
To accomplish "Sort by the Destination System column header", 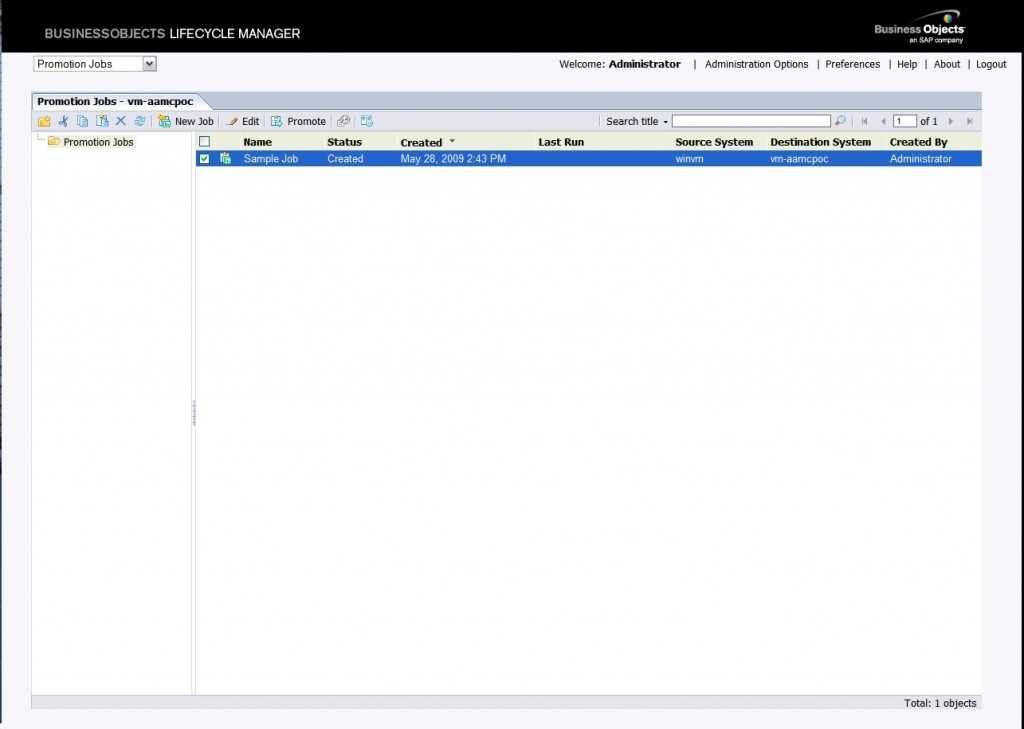I will click(x=820, y=142).
